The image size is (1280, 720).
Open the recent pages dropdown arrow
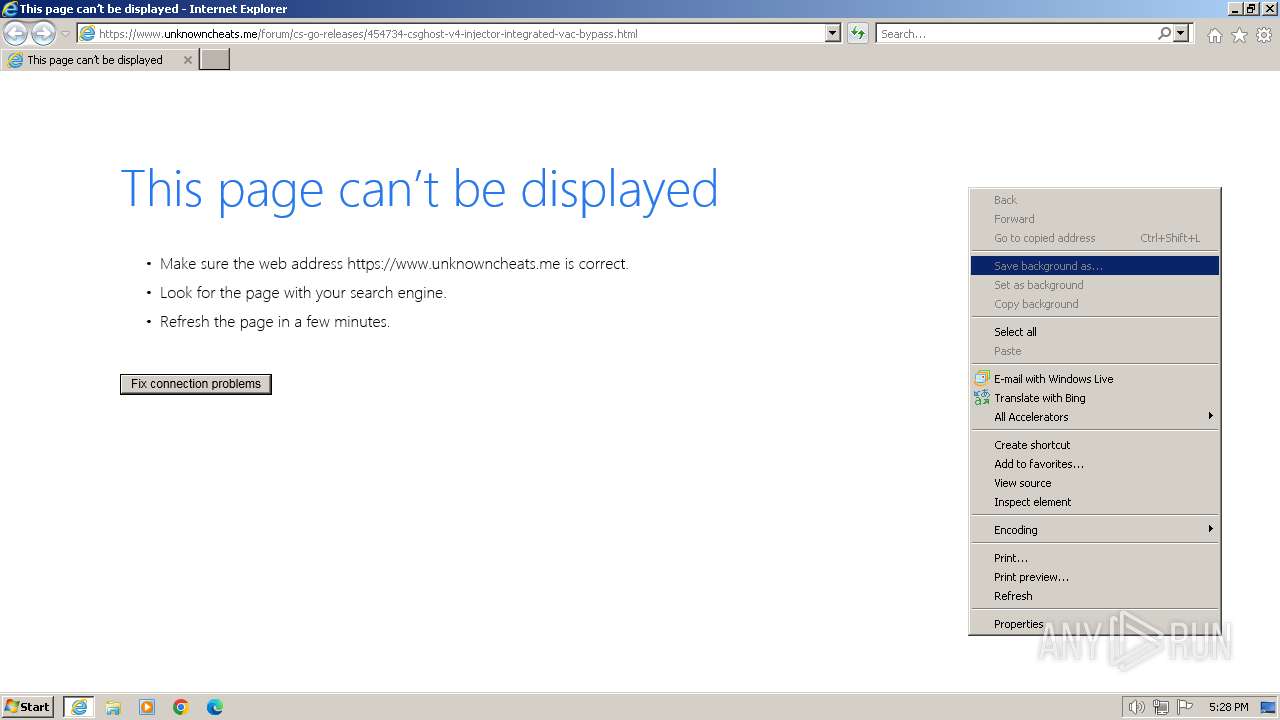tap(65, 34)
